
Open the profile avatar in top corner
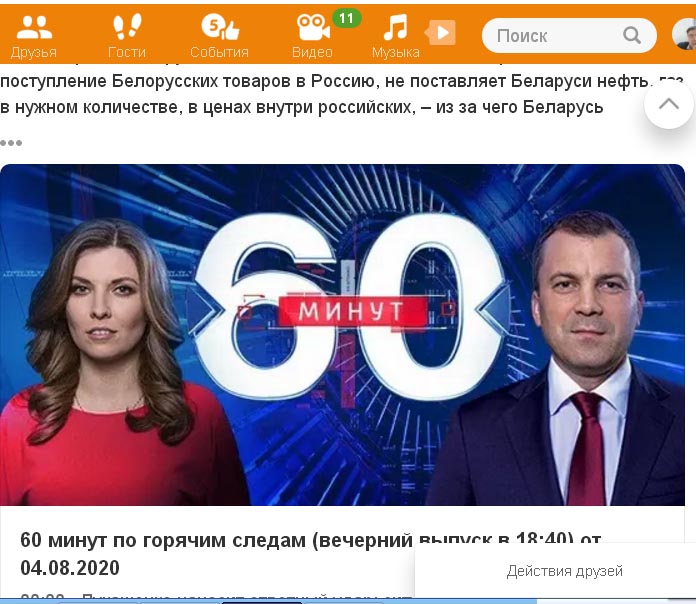pyautogui.click(x=684, y=34)
